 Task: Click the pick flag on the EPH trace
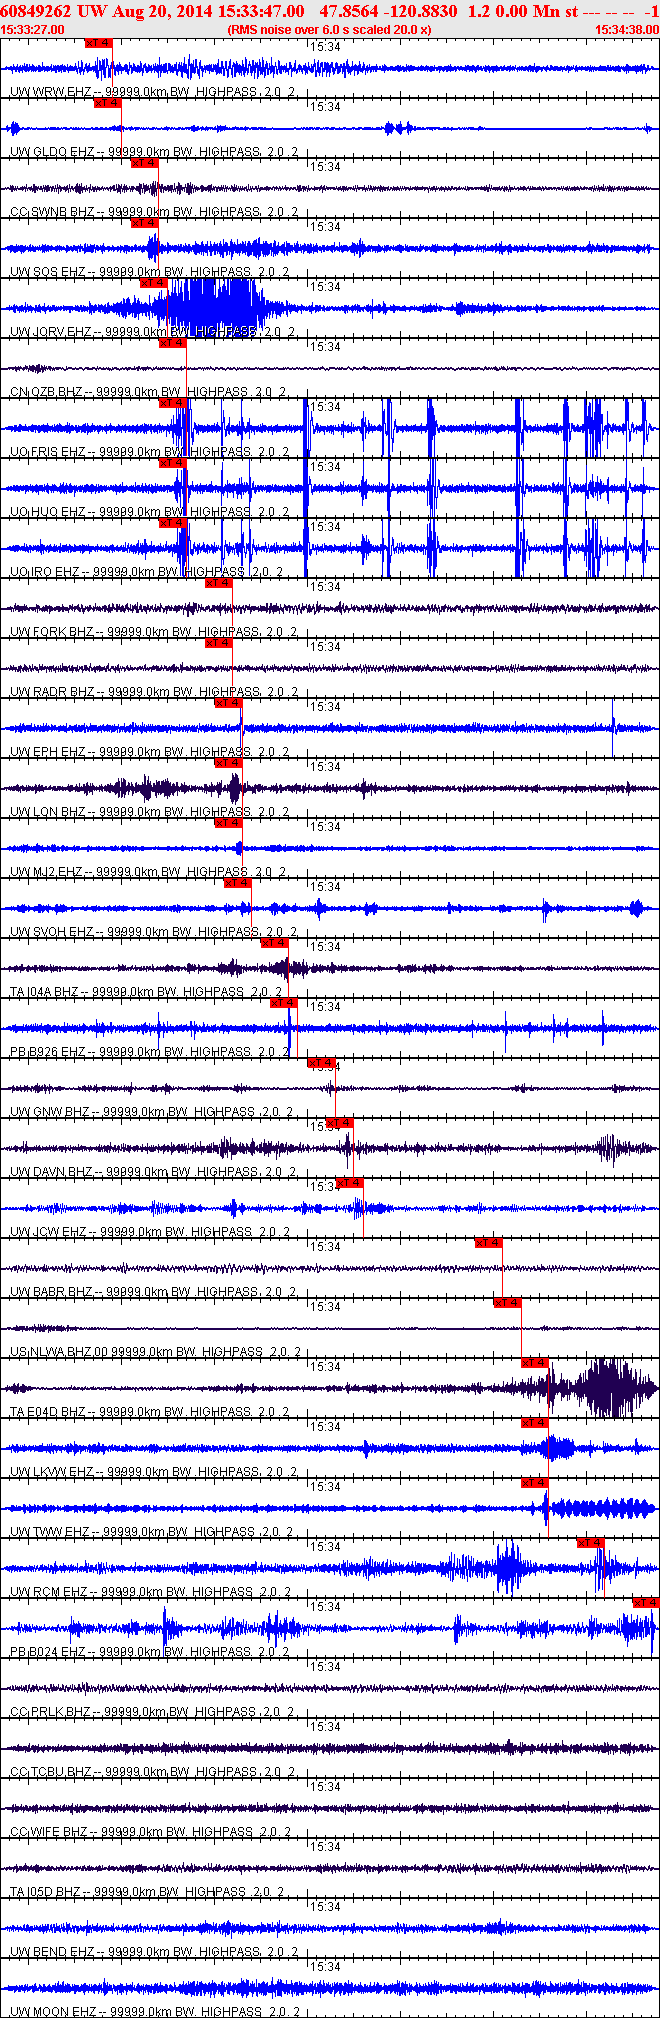(x=229, y=703)
